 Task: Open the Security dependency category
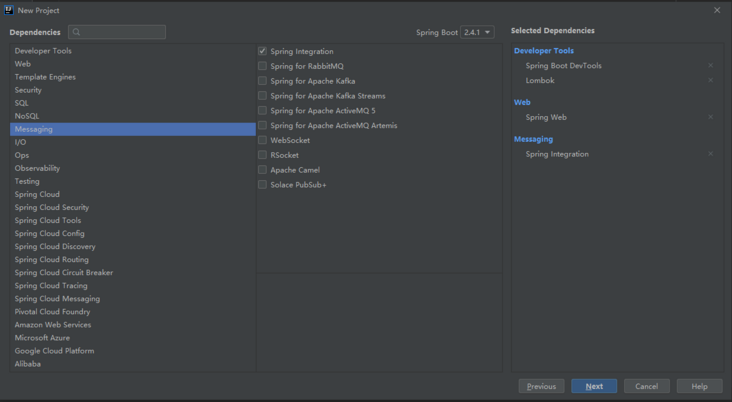point(28,90)
